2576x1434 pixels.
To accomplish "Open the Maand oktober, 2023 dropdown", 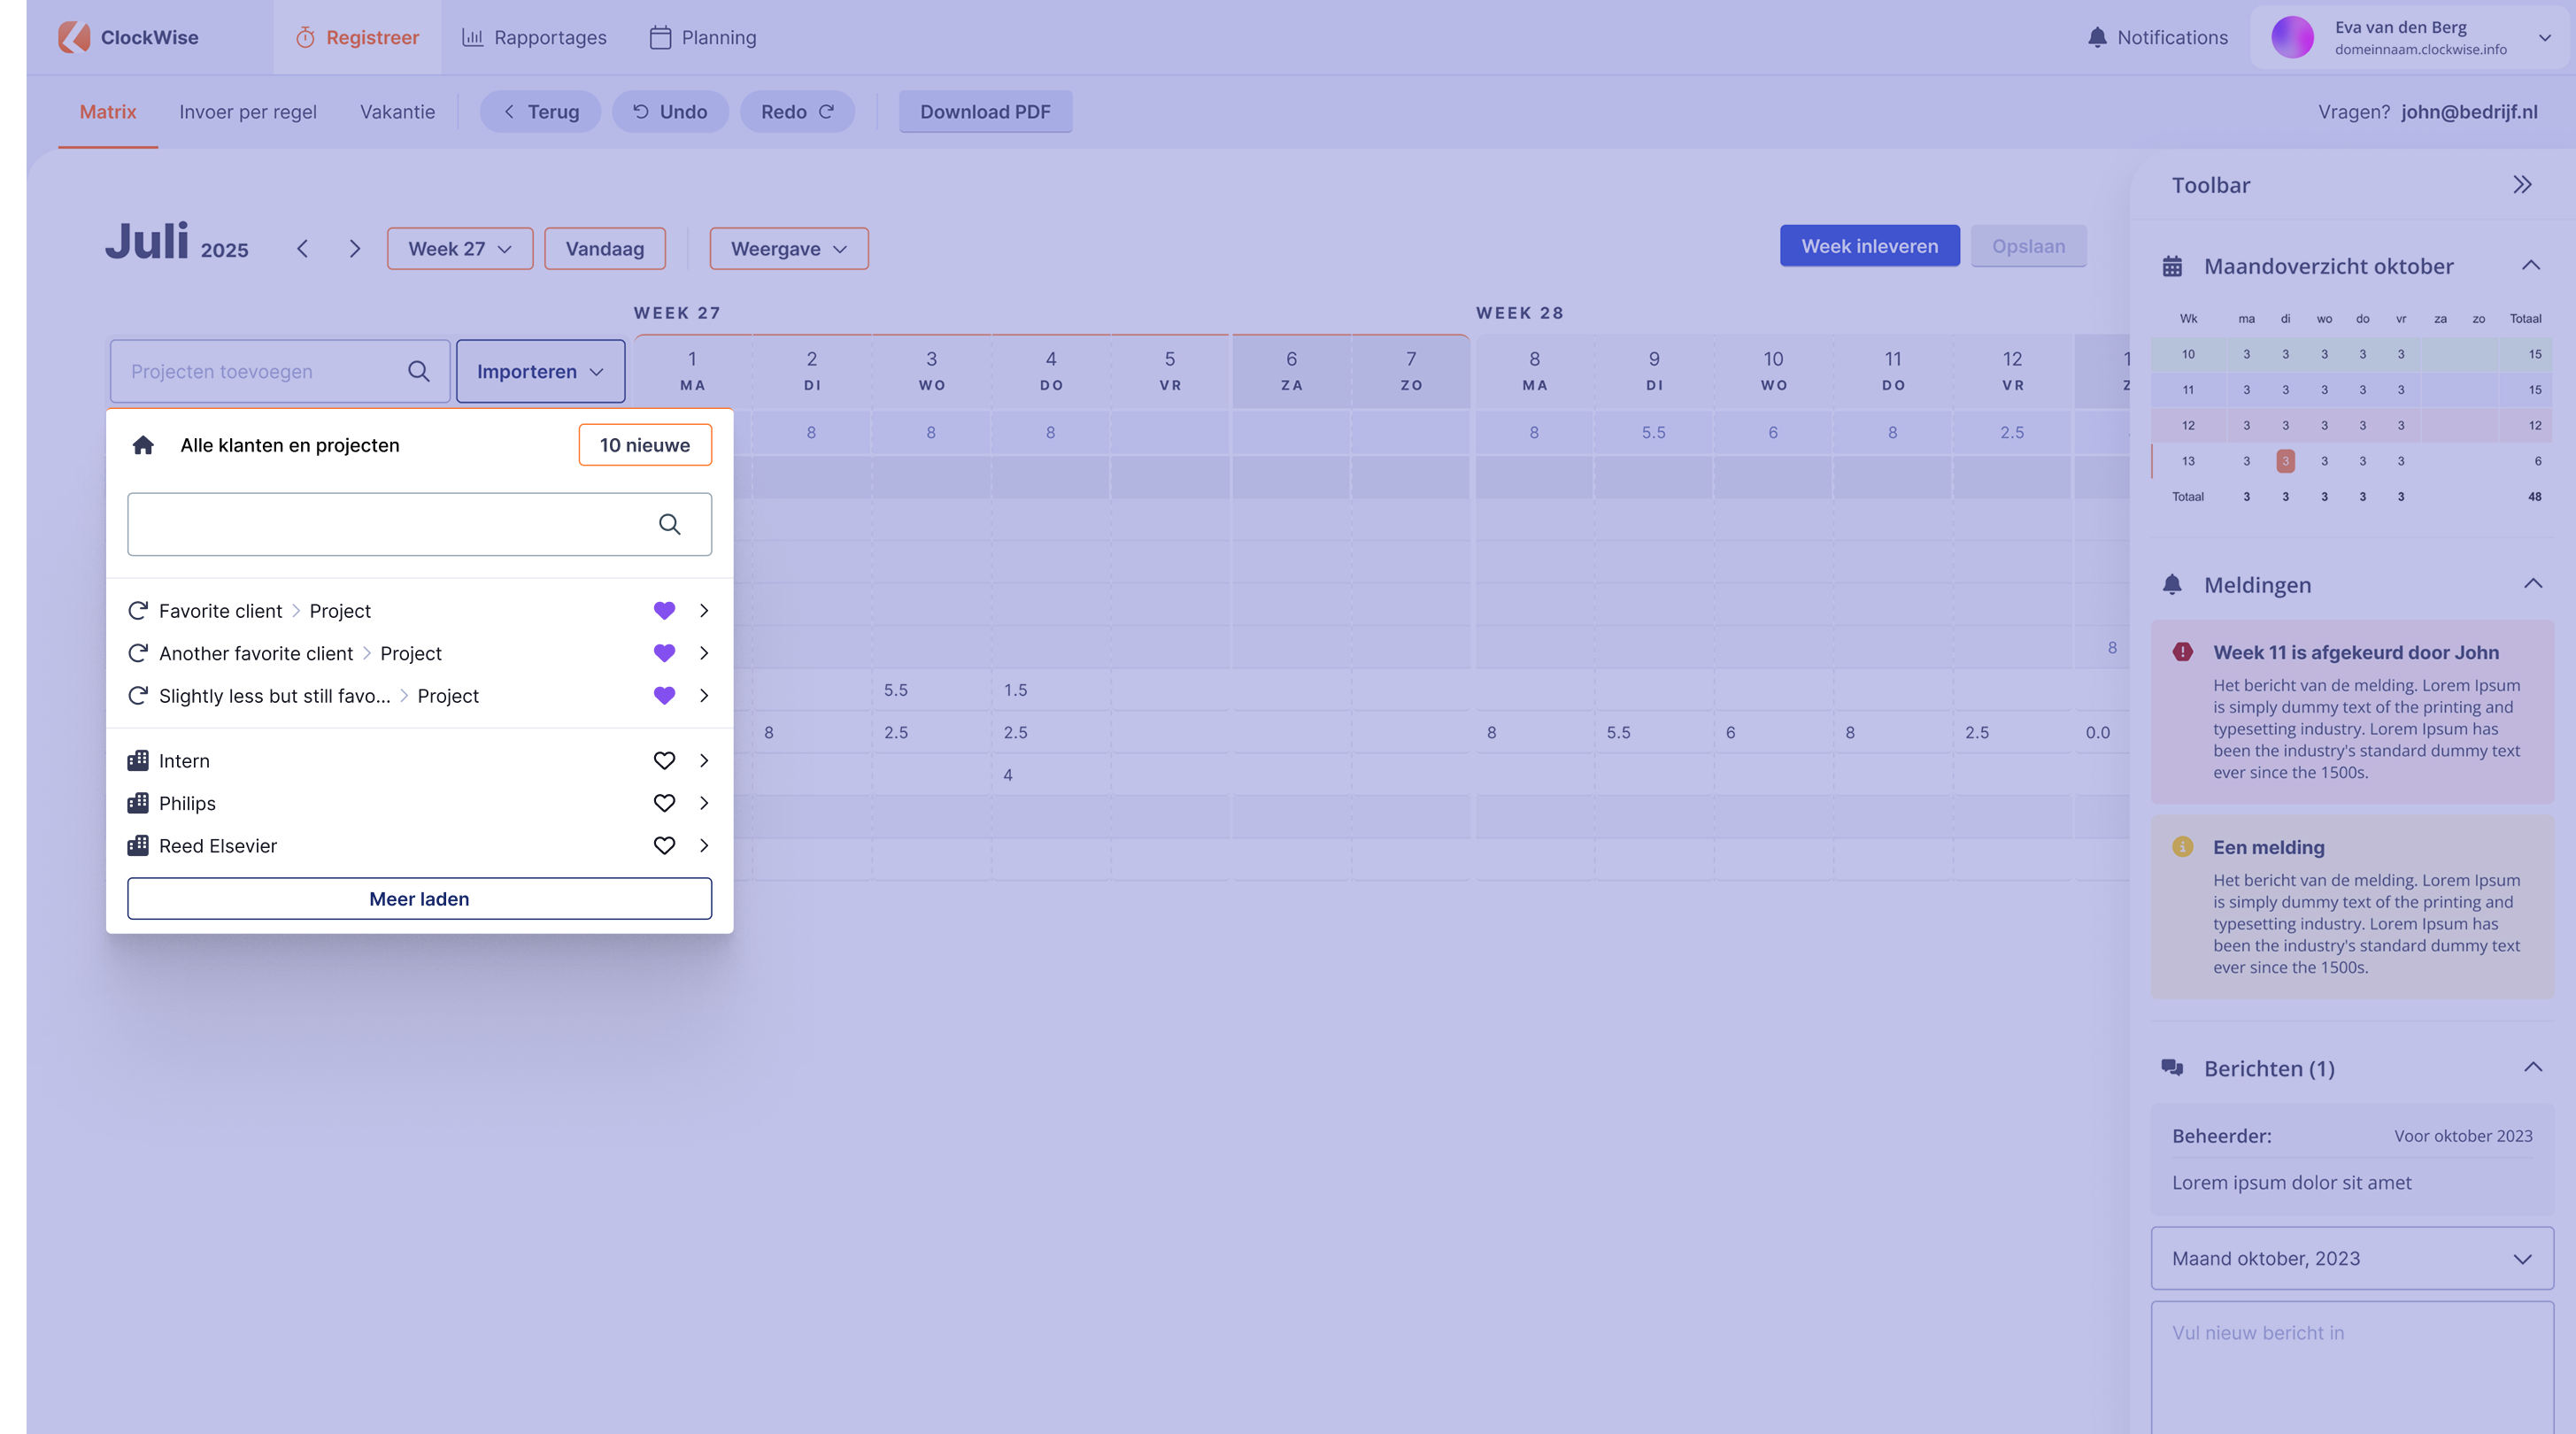I will tap(2351, 1258).
